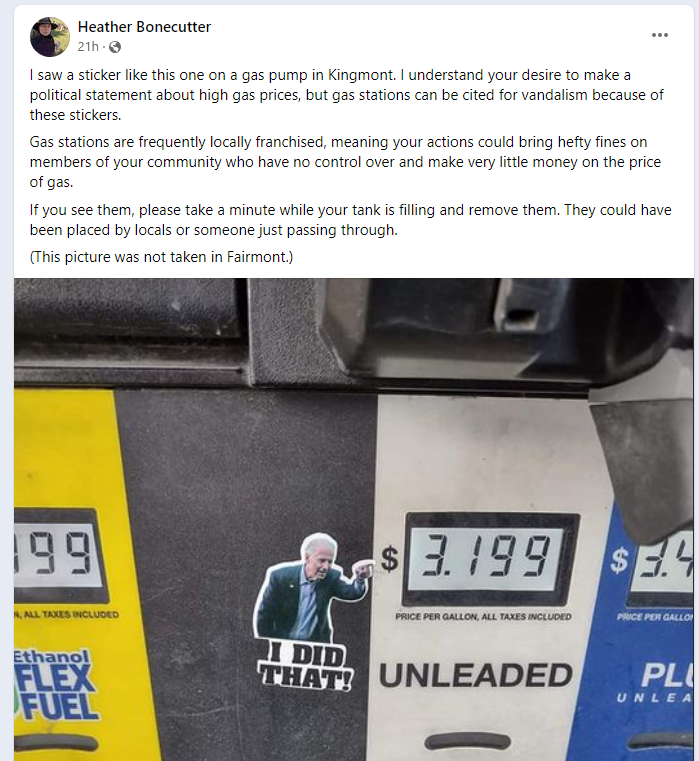699x761 pixels.
Task: Click the paragraph about locally franchised stations
Action: pos(345,162)
